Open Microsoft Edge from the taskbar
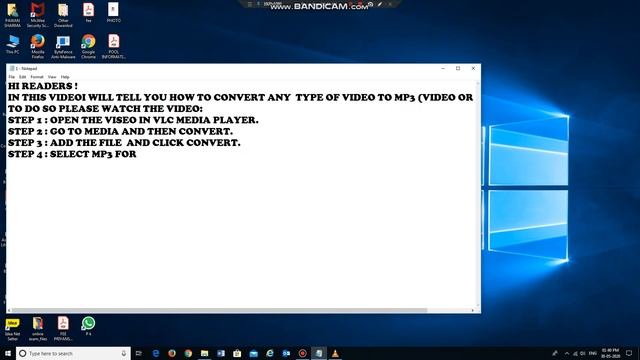Image resolution: width=640 pixels, height=360 pixels. point(156,353)
